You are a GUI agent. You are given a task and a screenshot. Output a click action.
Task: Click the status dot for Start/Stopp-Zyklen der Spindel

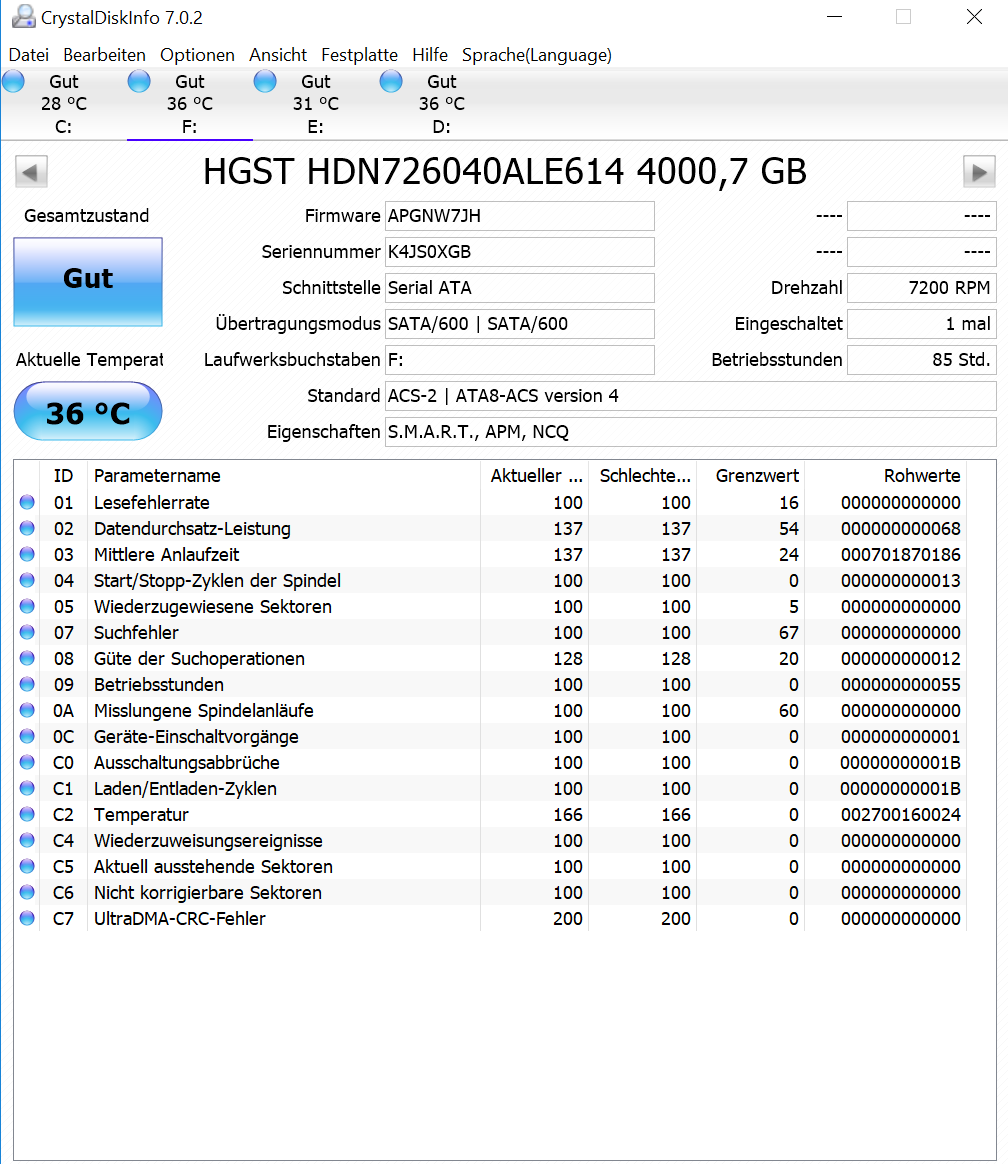click(27, 581)
